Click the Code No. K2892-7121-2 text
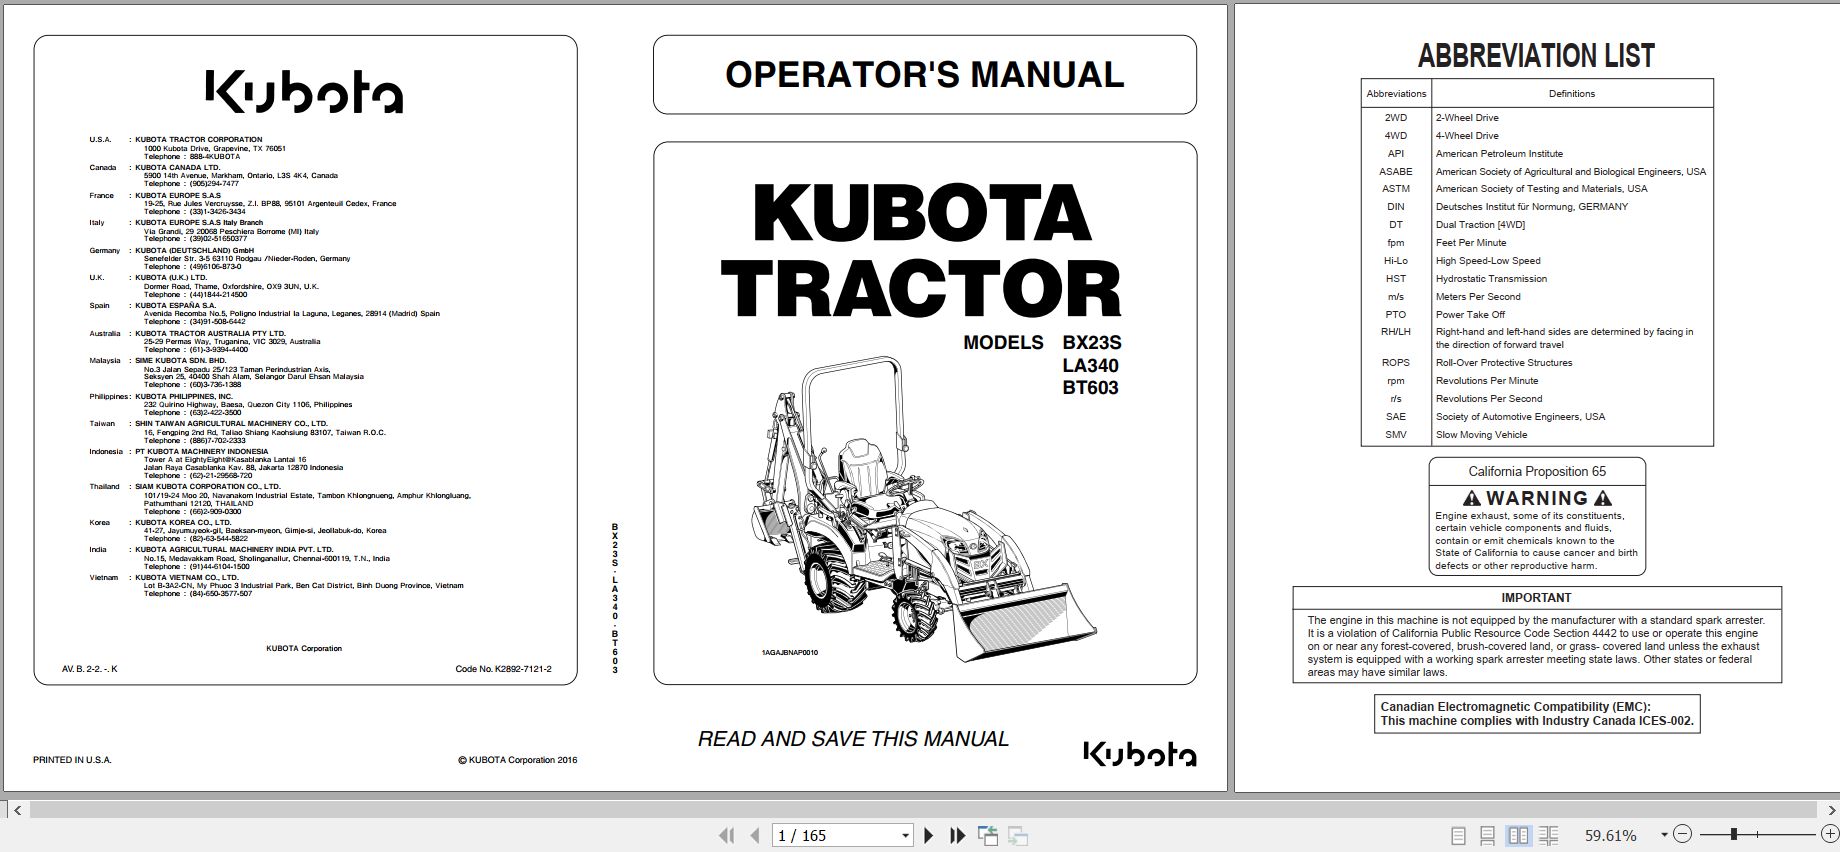Image resolution: width=1840 pixels, height=852 pixels. (503, 669)
